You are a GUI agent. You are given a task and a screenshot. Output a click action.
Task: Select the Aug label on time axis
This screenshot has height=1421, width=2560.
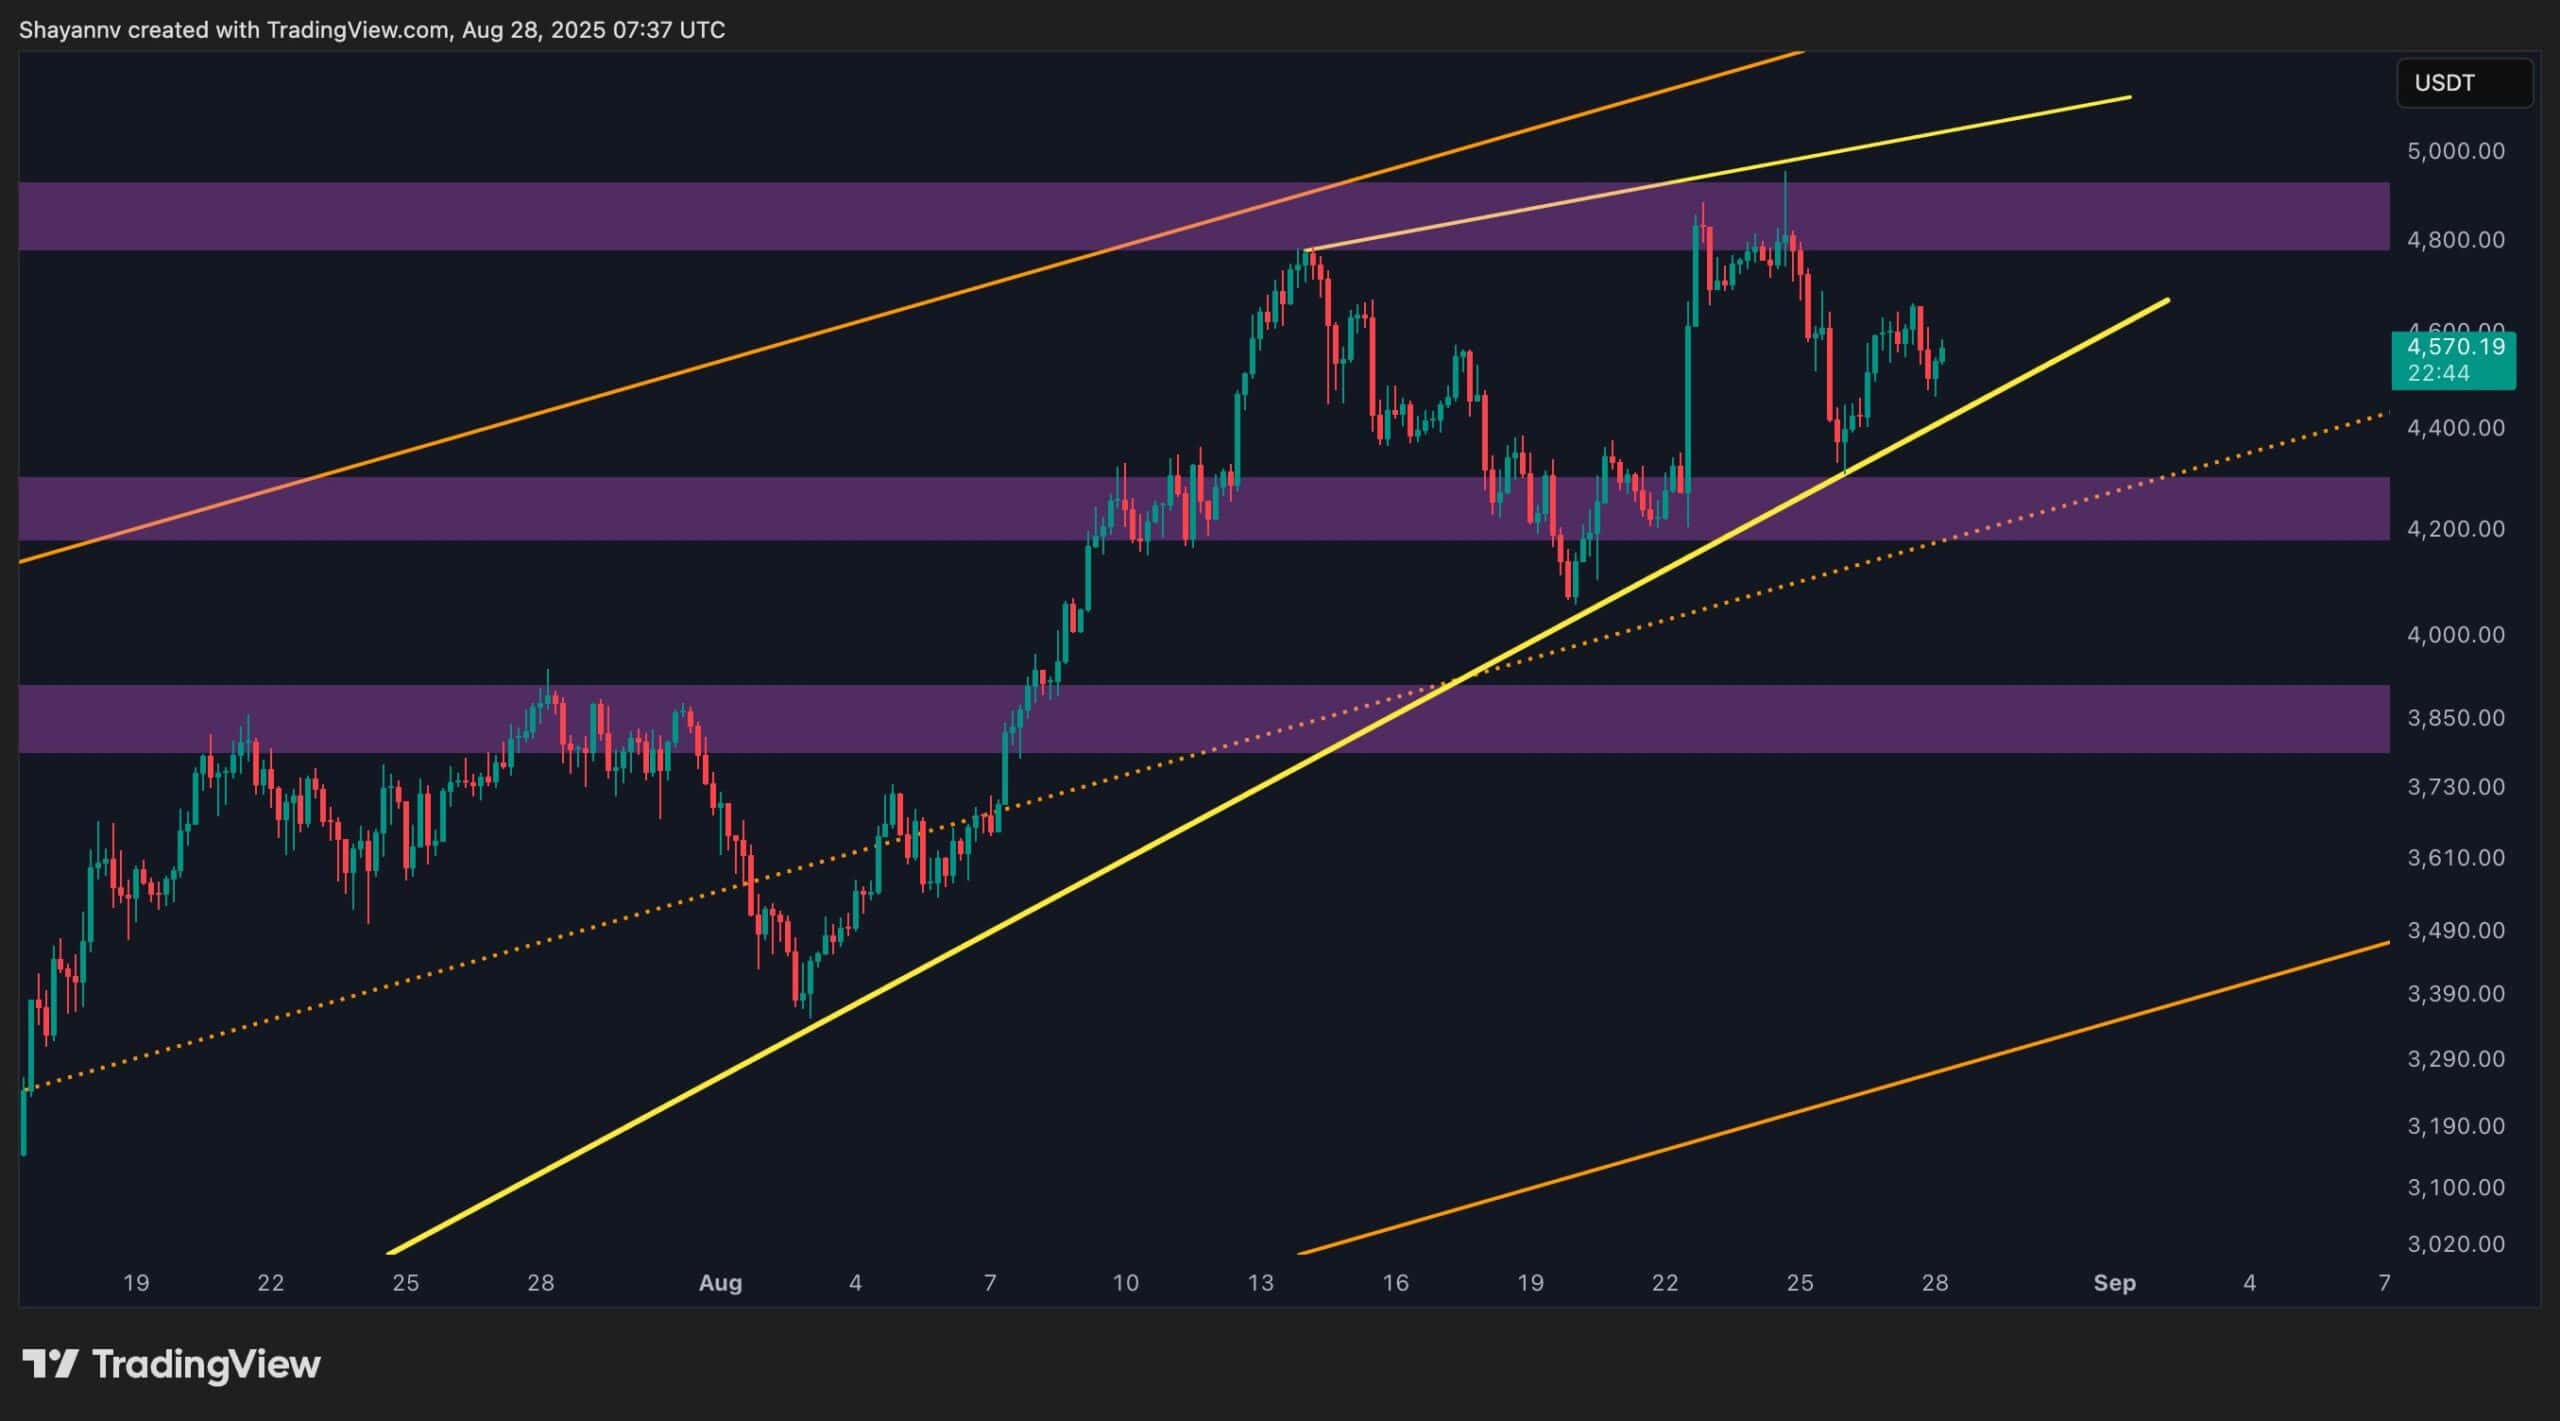[720, 1283]
